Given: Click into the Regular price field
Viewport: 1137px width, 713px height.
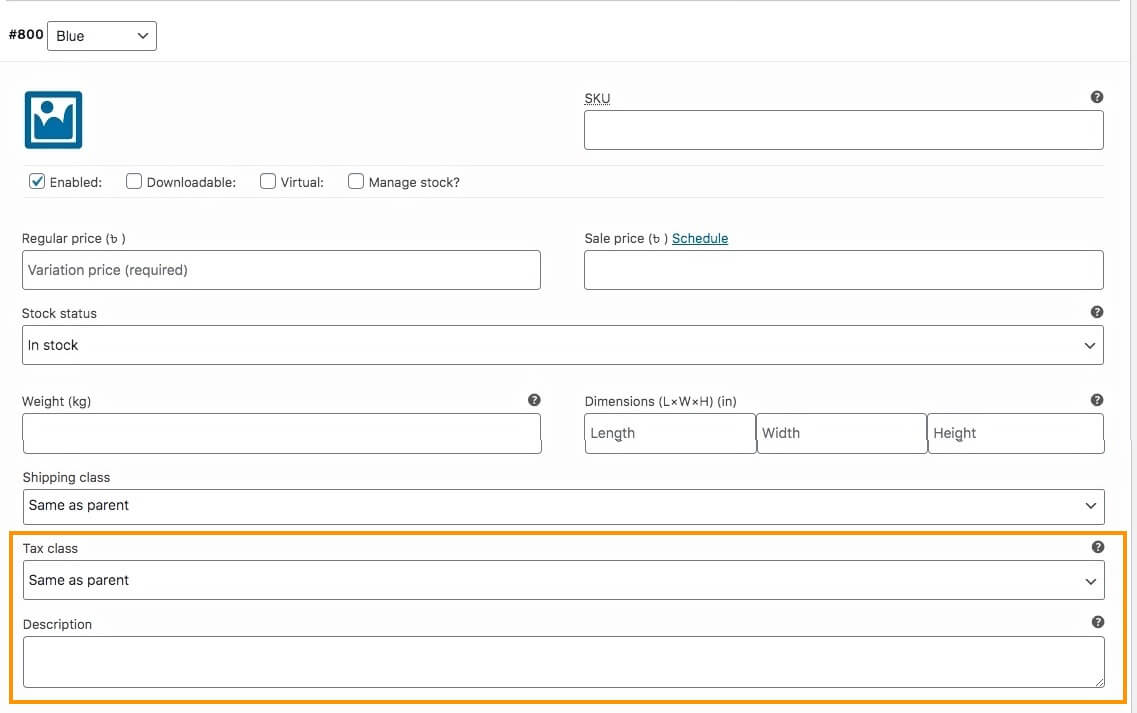Looking at the screenshot, I should (281, 270).
